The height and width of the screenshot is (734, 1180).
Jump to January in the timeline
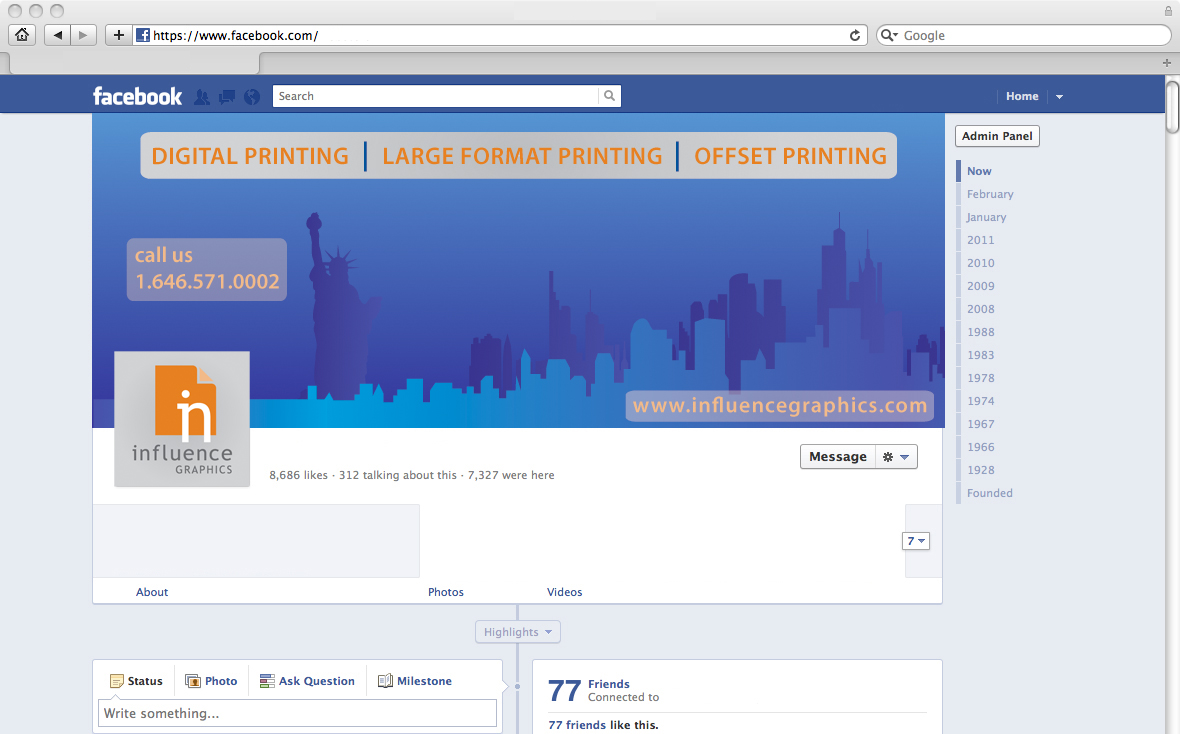[986, 217]
